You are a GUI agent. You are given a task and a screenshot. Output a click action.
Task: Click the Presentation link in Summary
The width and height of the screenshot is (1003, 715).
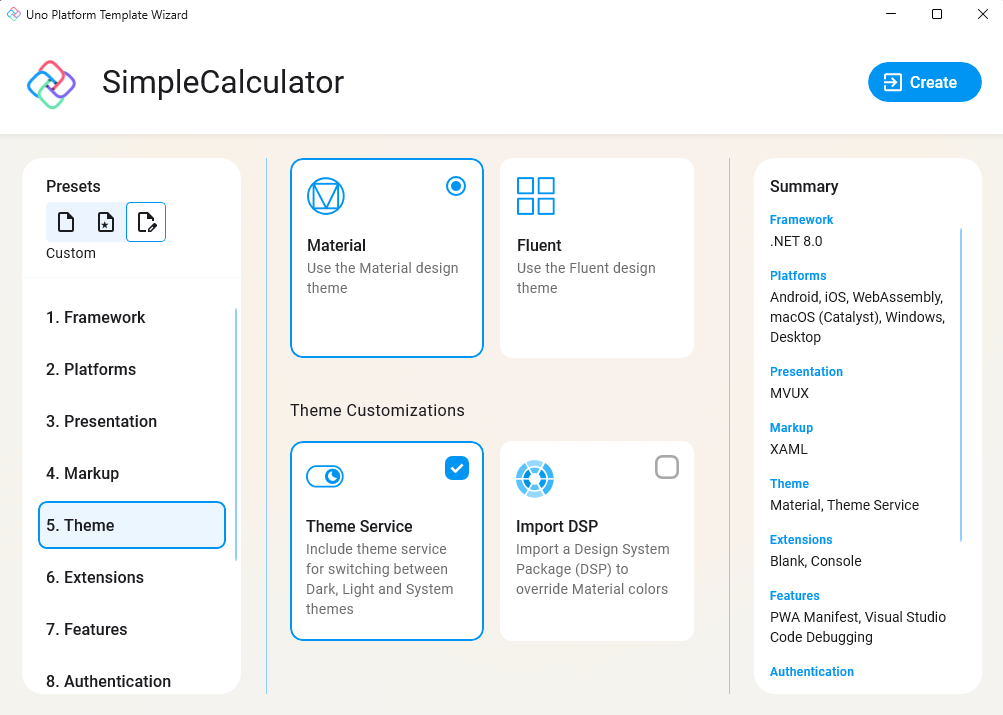click(806, 371)
